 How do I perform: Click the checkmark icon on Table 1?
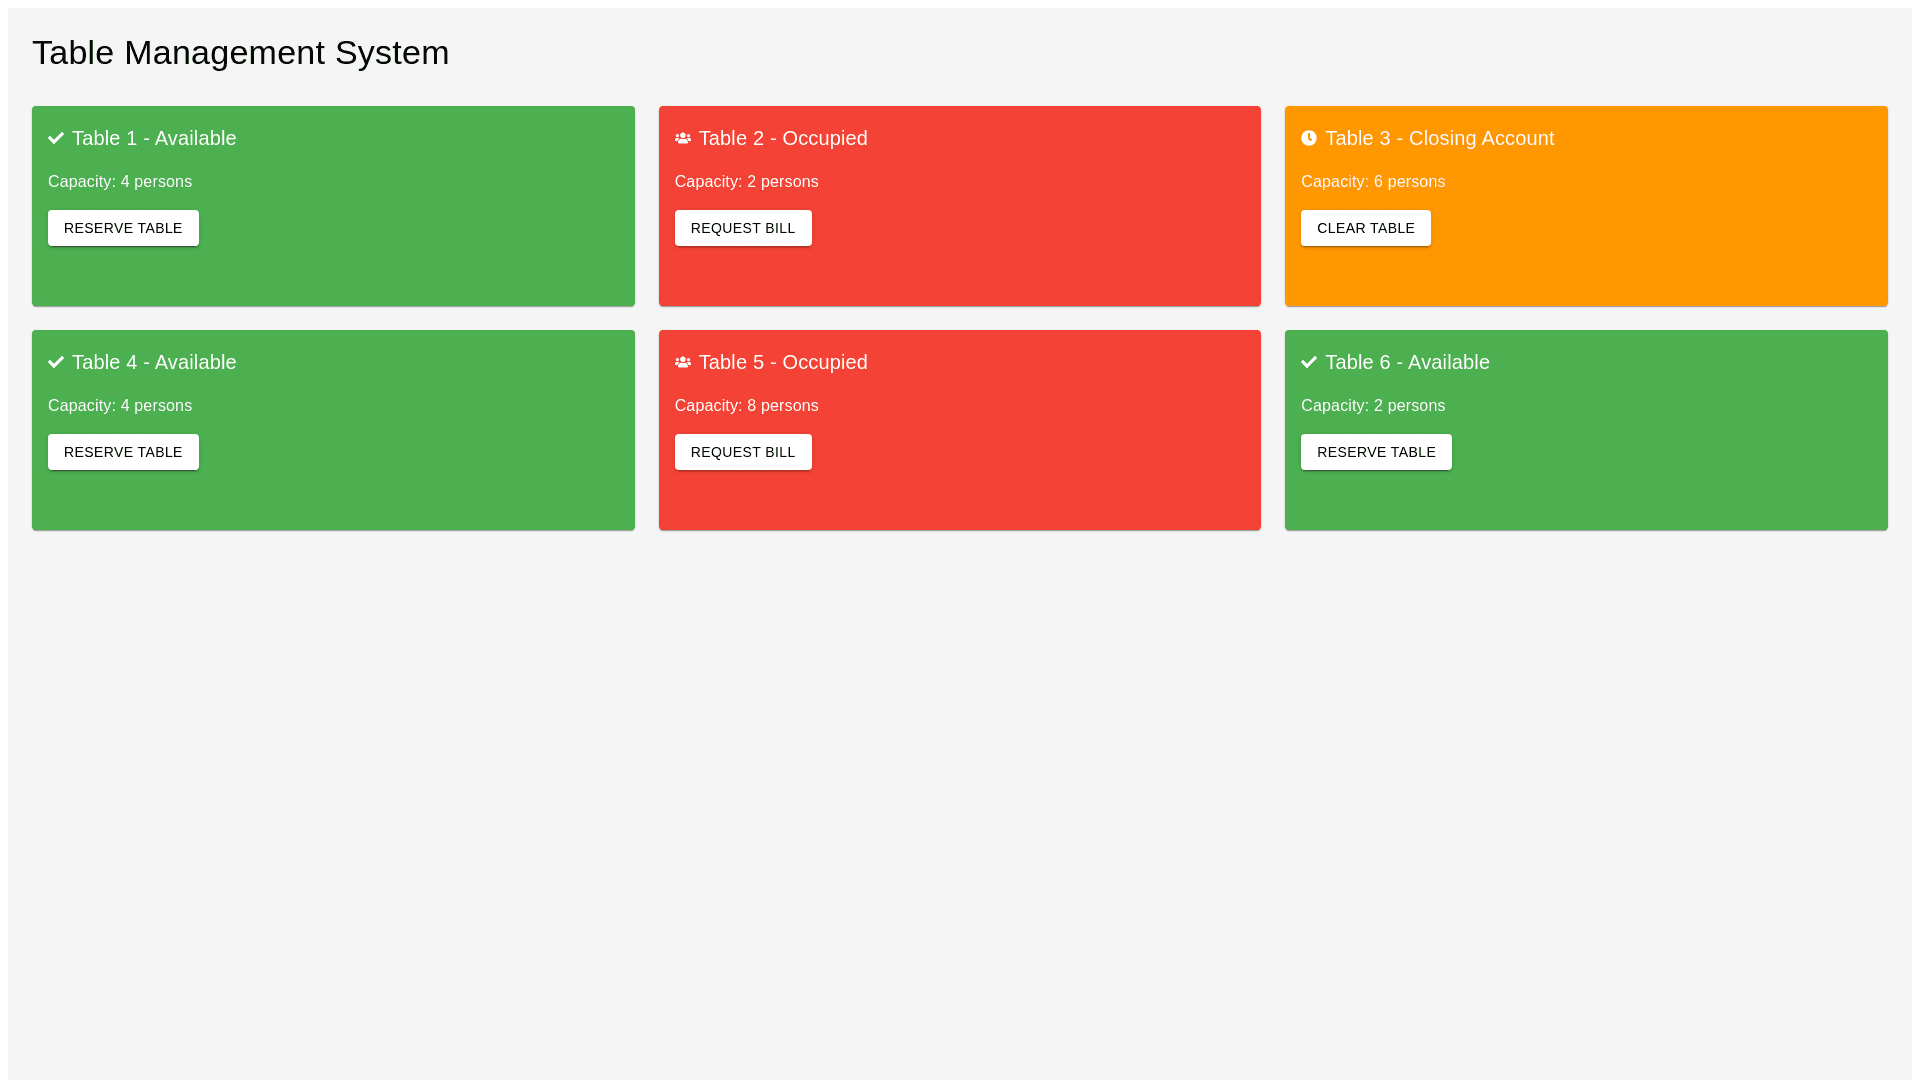[x=56, y=138]
